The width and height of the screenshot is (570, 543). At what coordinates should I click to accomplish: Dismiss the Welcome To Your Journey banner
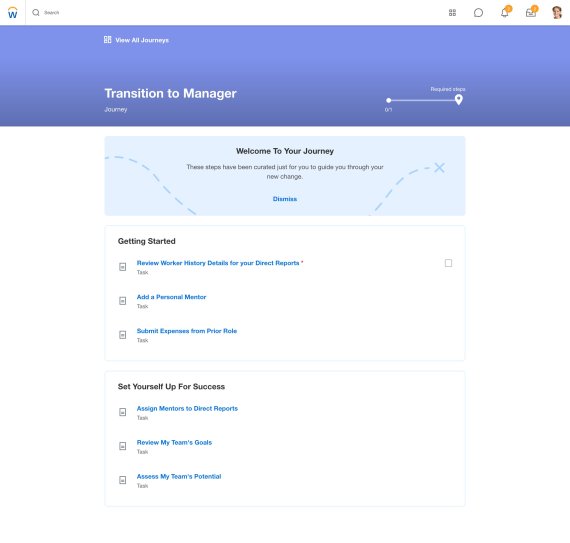click(285, 199)
